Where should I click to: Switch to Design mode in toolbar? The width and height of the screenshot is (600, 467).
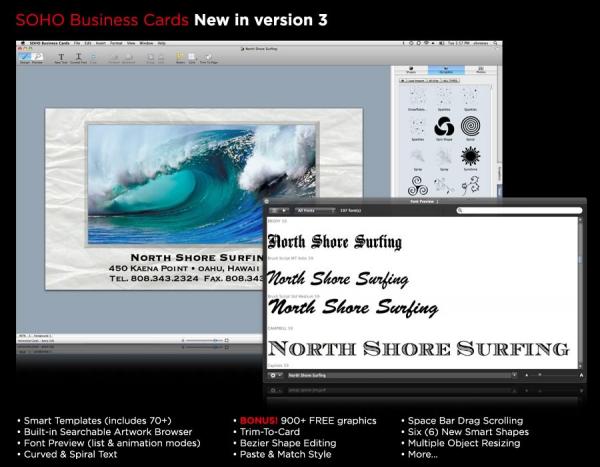point(25,58)
